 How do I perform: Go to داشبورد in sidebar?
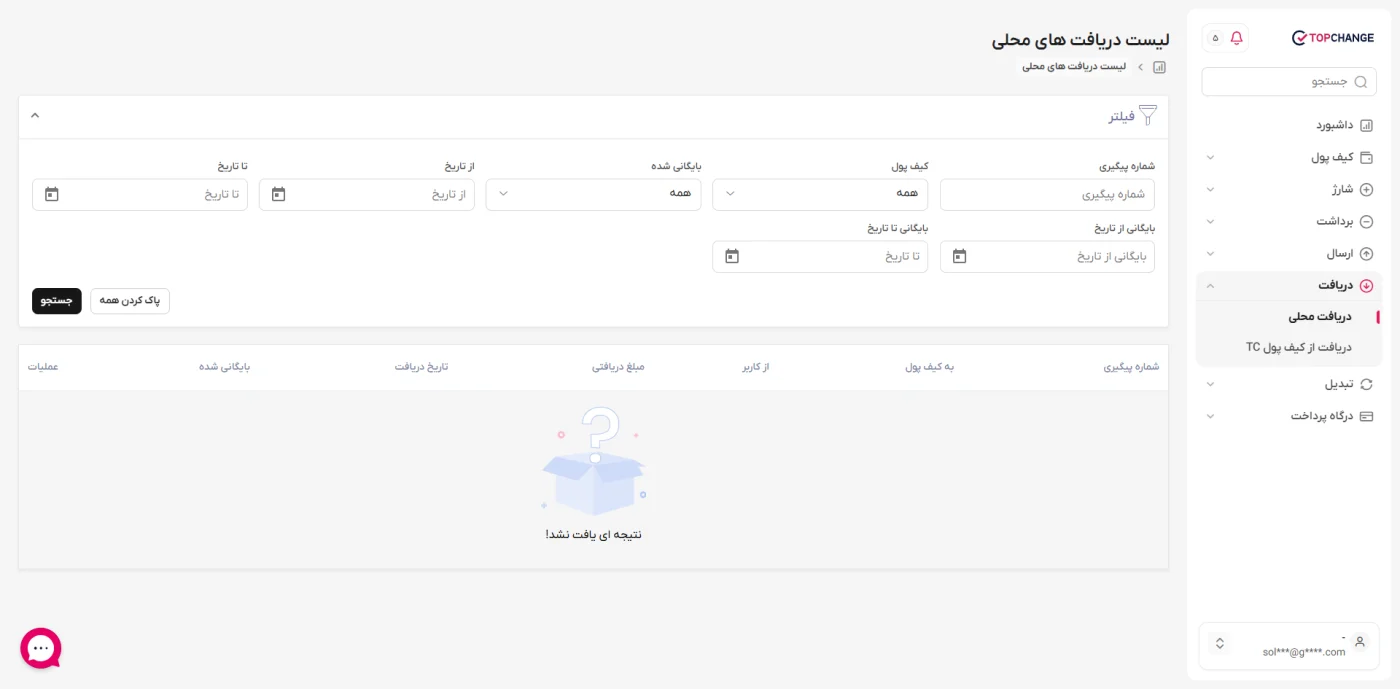[1289, 125]
